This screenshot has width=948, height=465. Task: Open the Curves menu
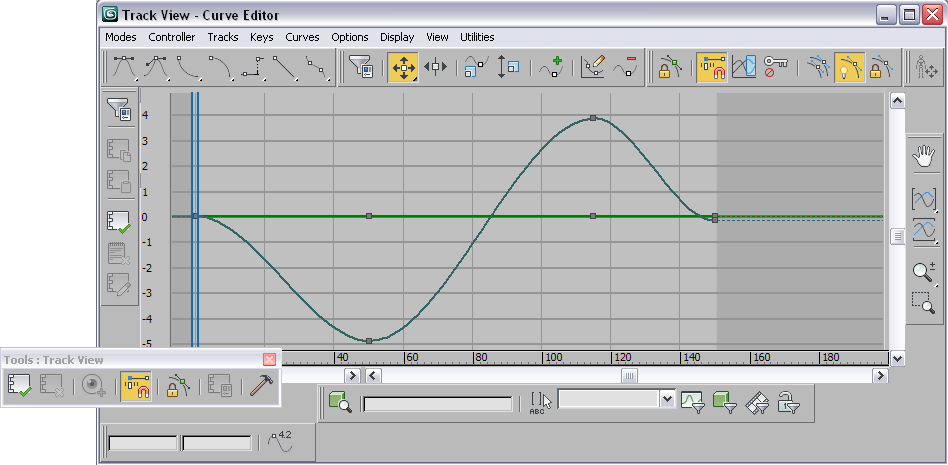(x=302, y=37)
